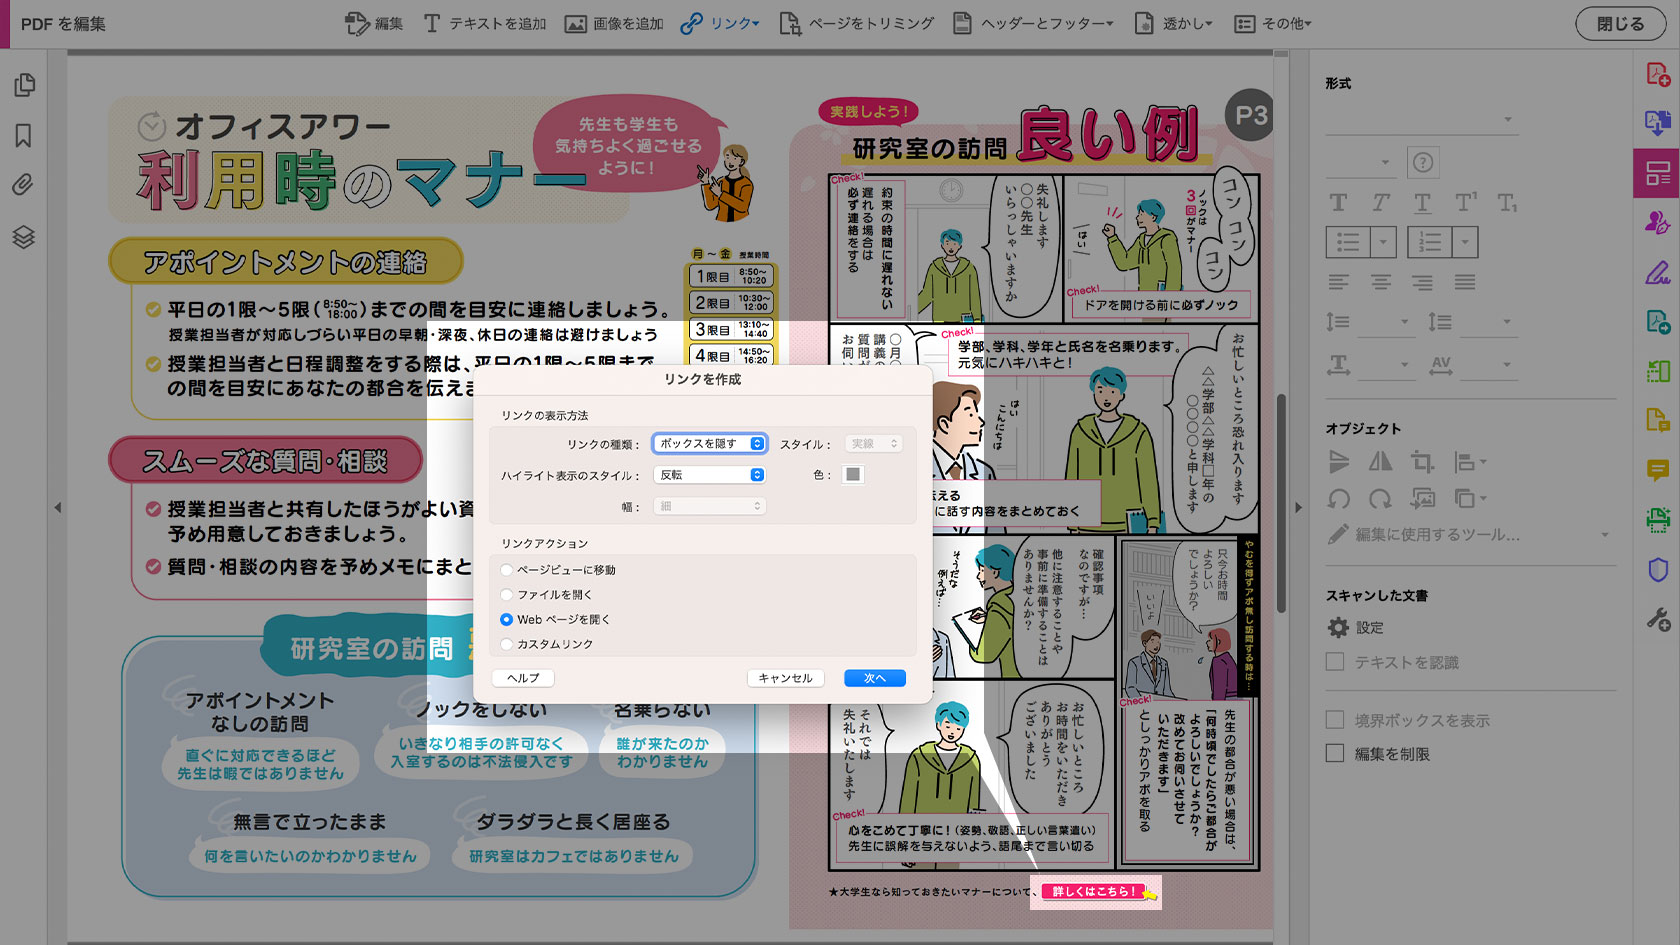Click the Create PDF tool icon
Screen dimensions: 1680x945
pyautogui.click(x=1658, y=75)
